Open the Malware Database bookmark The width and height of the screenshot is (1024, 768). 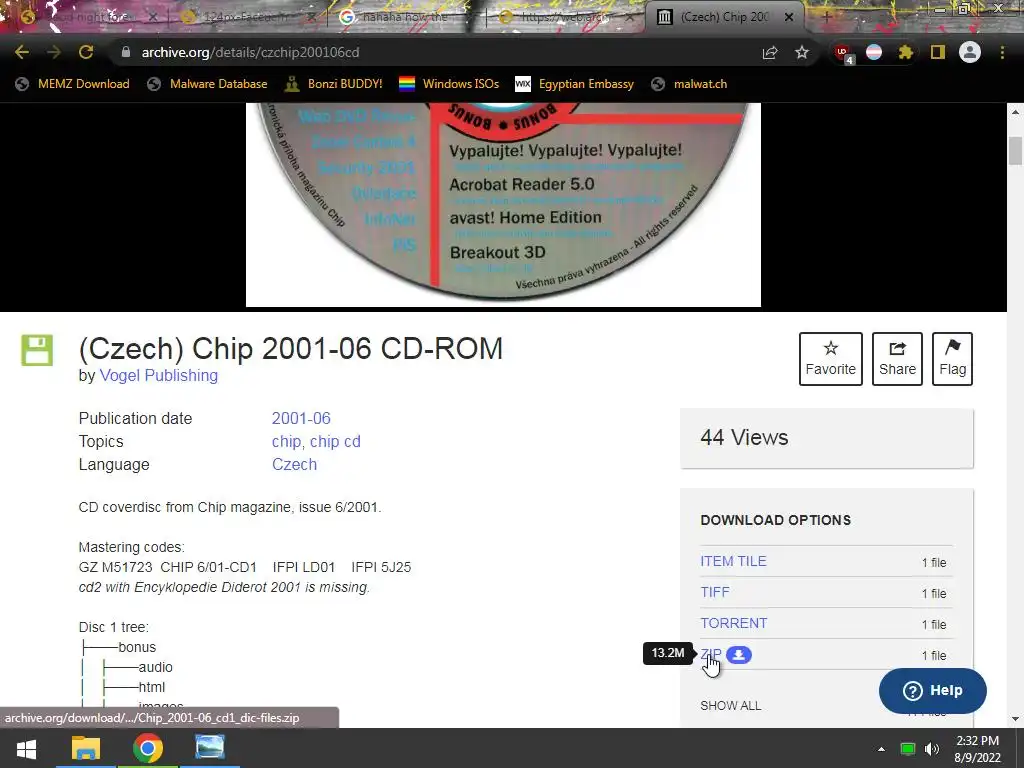coord(207,84)
